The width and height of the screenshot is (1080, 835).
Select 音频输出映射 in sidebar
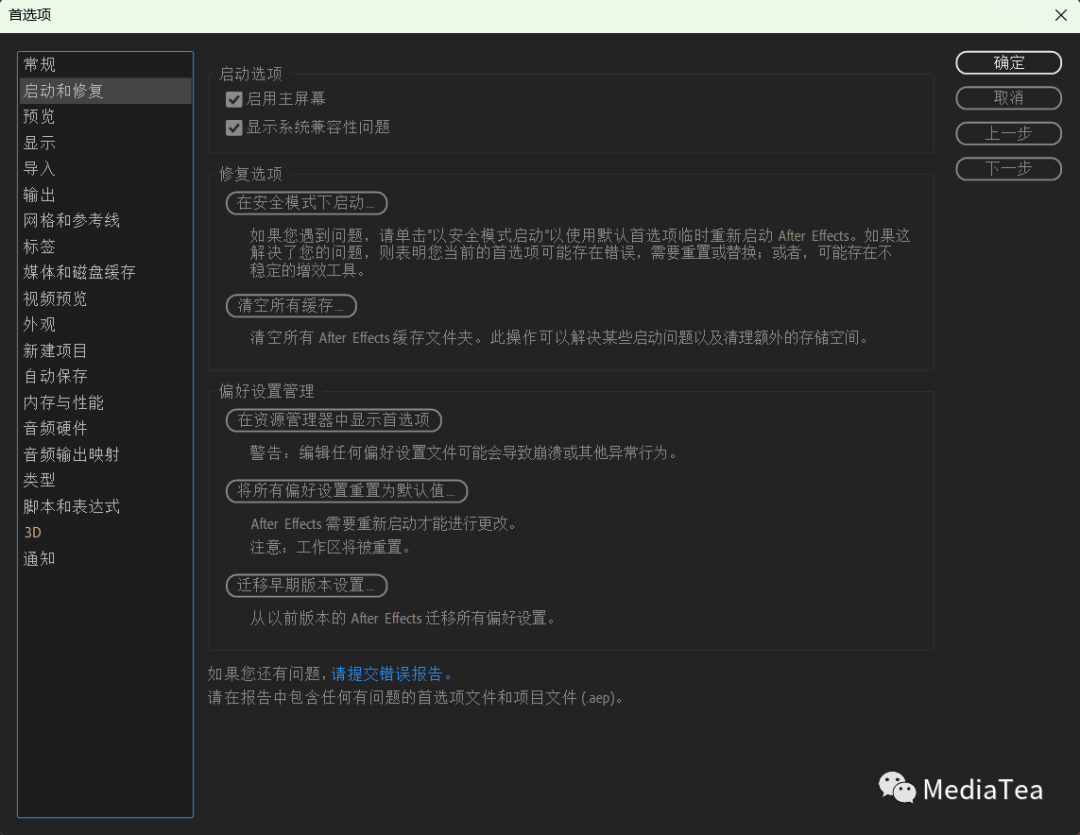(105, 455)
